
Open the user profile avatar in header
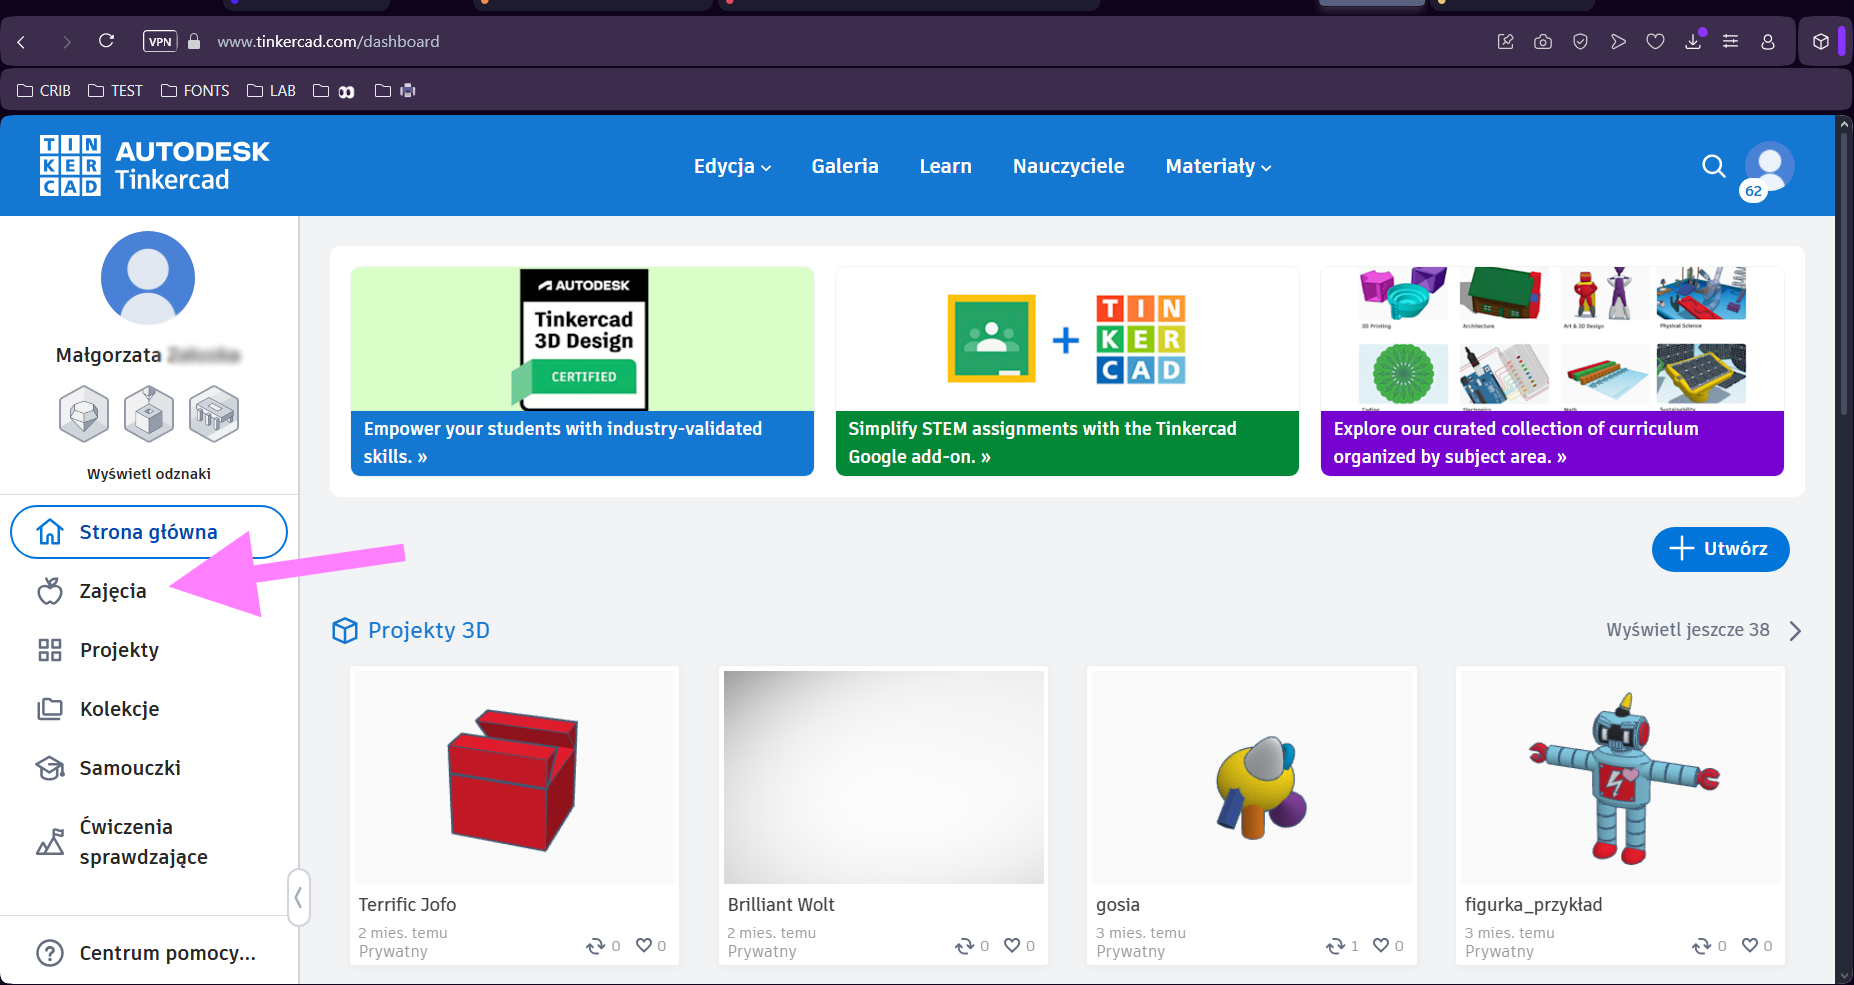1769,166
